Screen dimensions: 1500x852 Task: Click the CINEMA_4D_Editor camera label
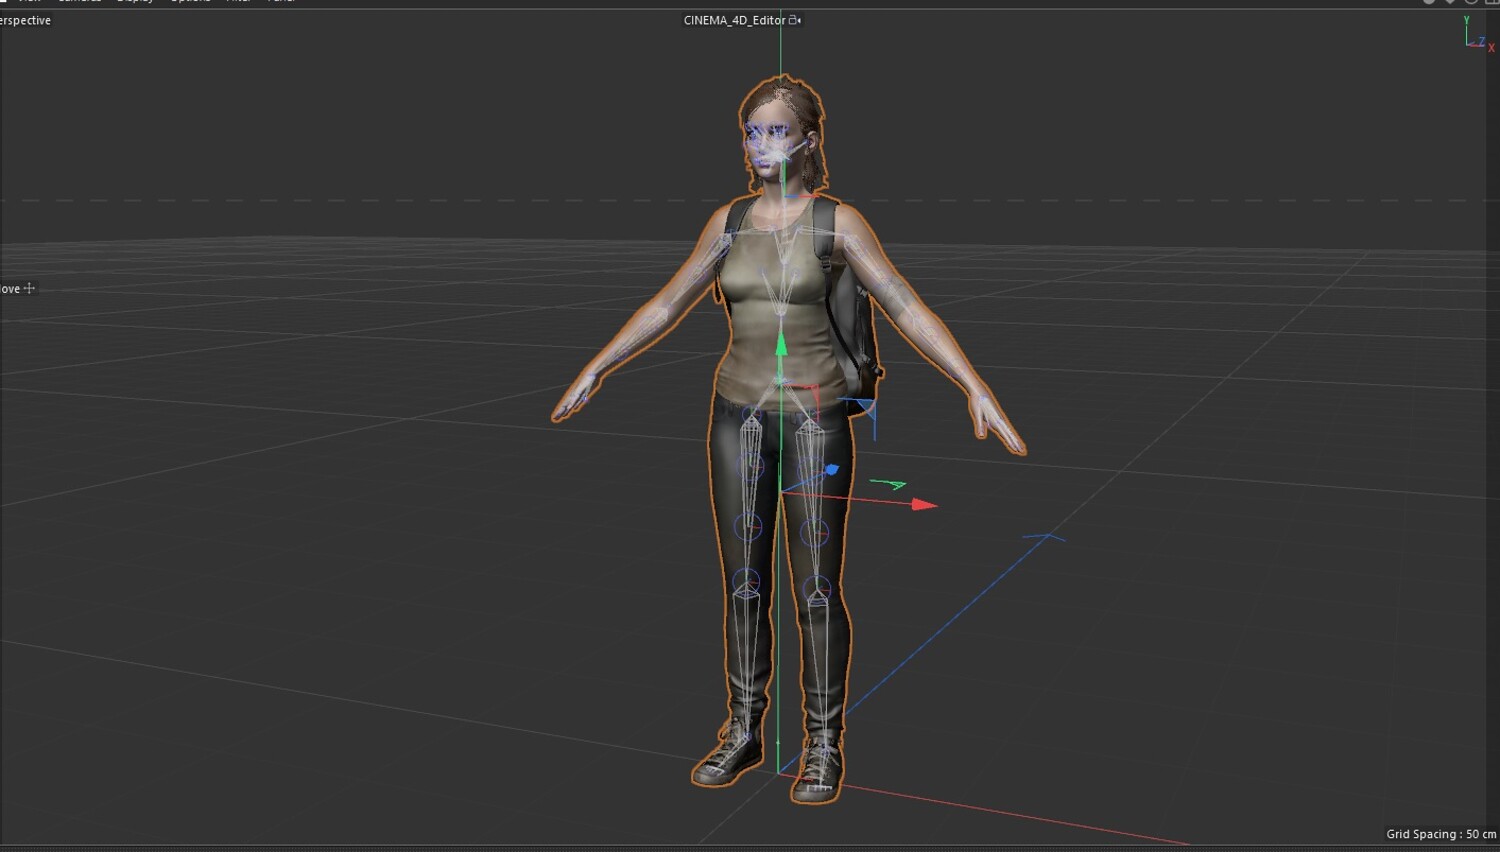[x=734, y=20]
